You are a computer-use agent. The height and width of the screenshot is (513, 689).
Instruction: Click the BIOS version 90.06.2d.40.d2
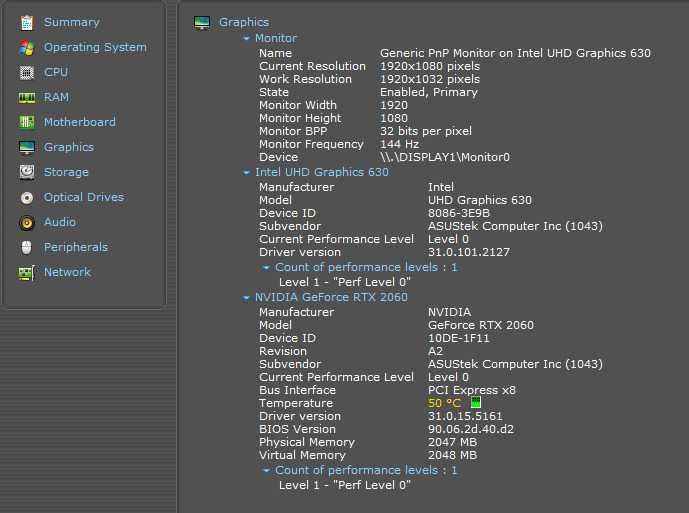[x=471, y=429]
